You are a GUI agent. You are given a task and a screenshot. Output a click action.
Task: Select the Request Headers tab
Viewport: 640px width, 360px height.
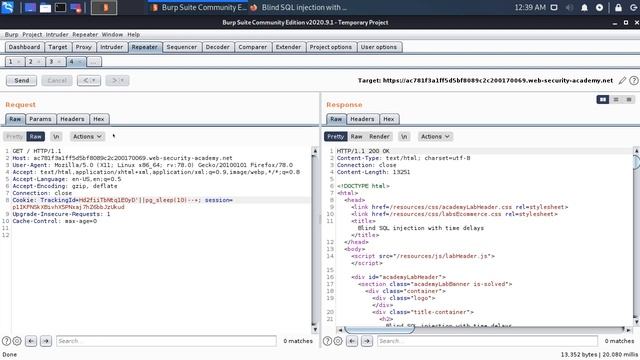pos(72,119)
